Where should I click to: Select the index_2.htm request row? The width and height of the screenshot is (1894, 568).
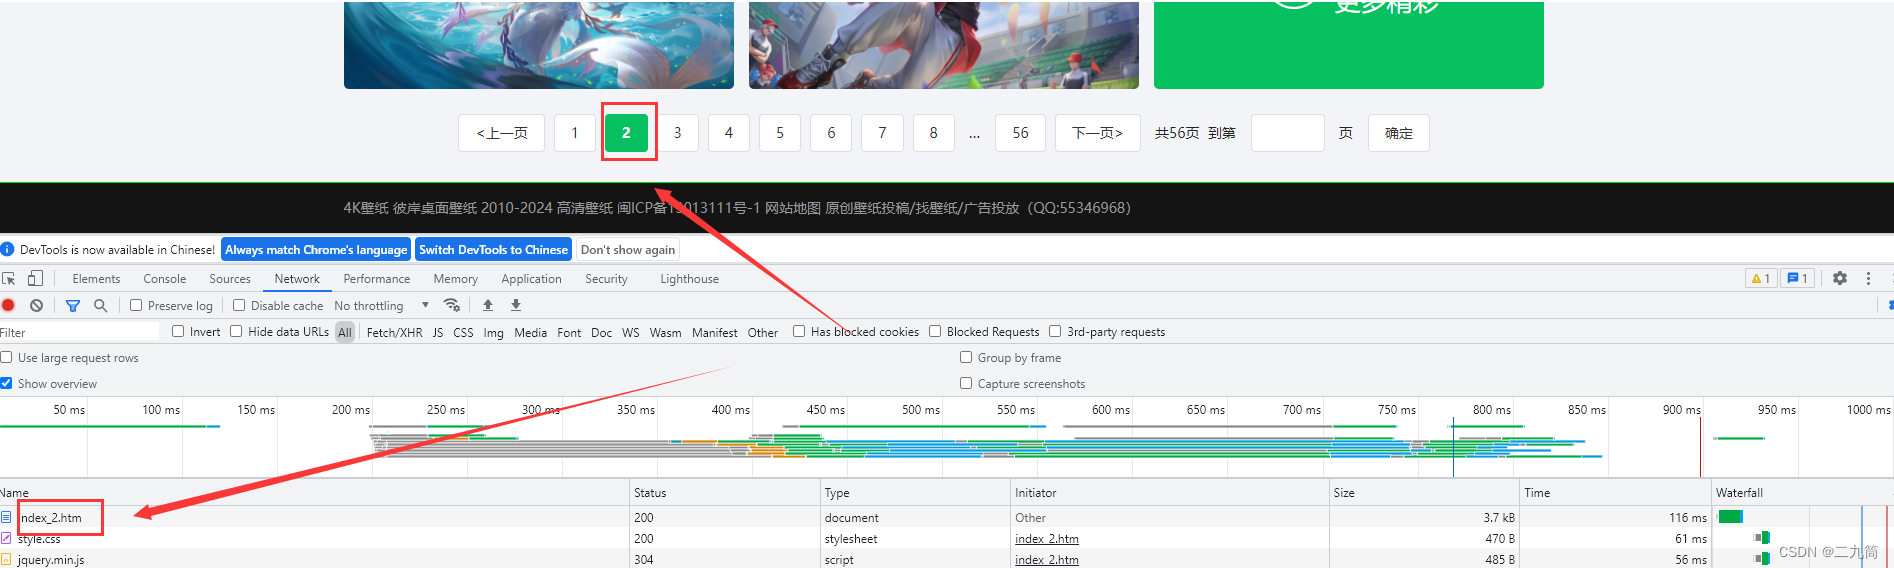946,517
